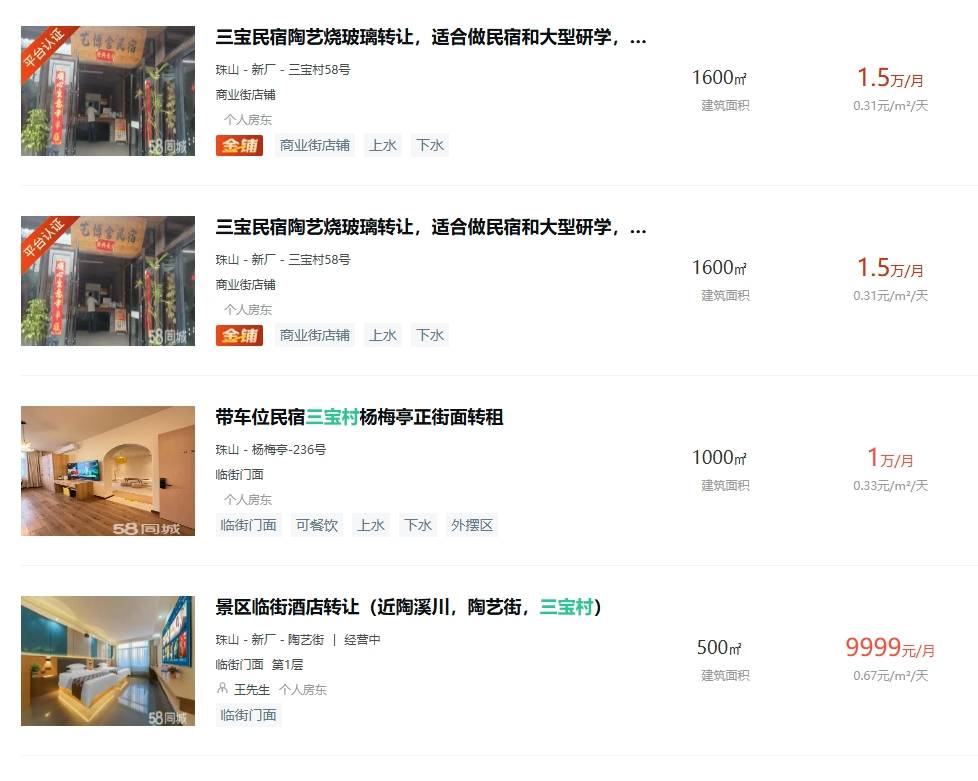Click the person icon beside 王先生
The width and height of the screenshot is (978, 781).
[x=222, y=689]
